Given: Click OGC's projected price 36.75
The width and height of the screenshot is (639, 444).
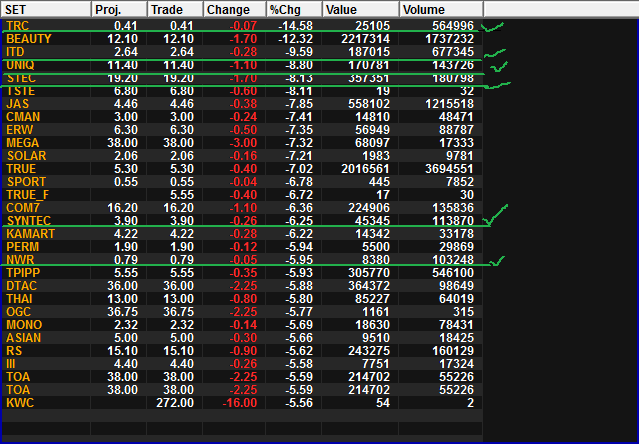Looking at the screenshot, I should point(122,312).
